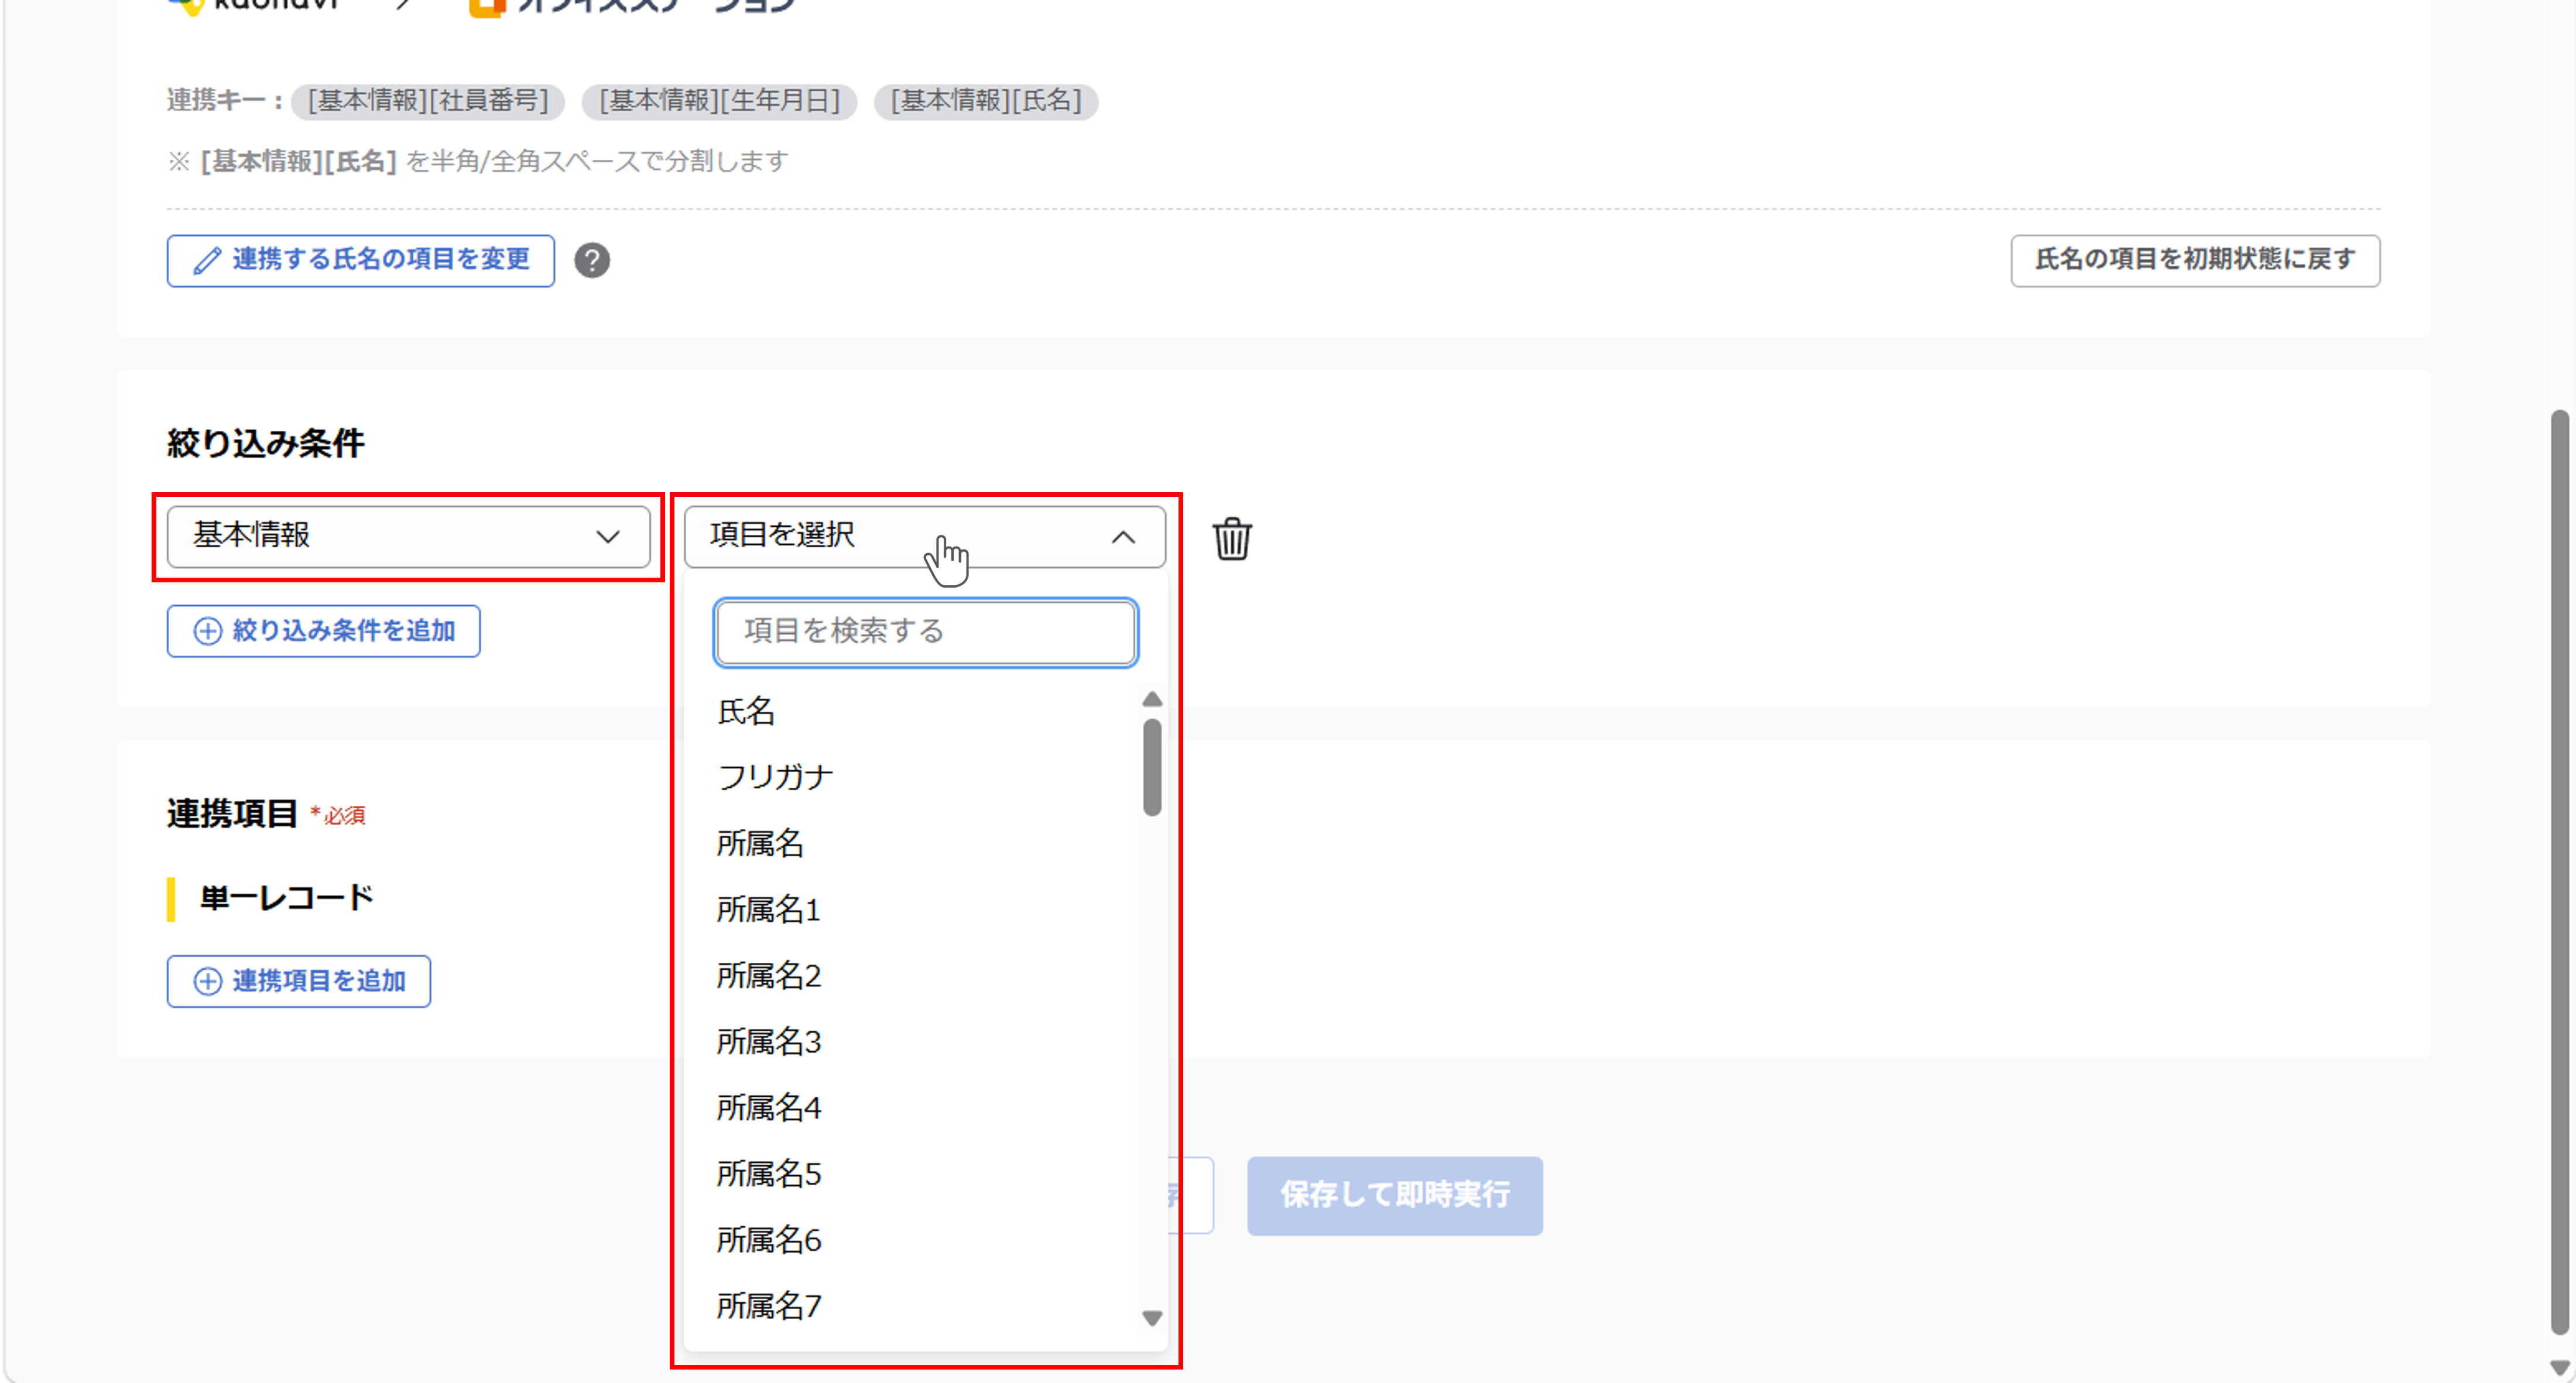Click dropdown list scroll down arrow
The image size is (2576, 1383).
coord(1152,1318)
